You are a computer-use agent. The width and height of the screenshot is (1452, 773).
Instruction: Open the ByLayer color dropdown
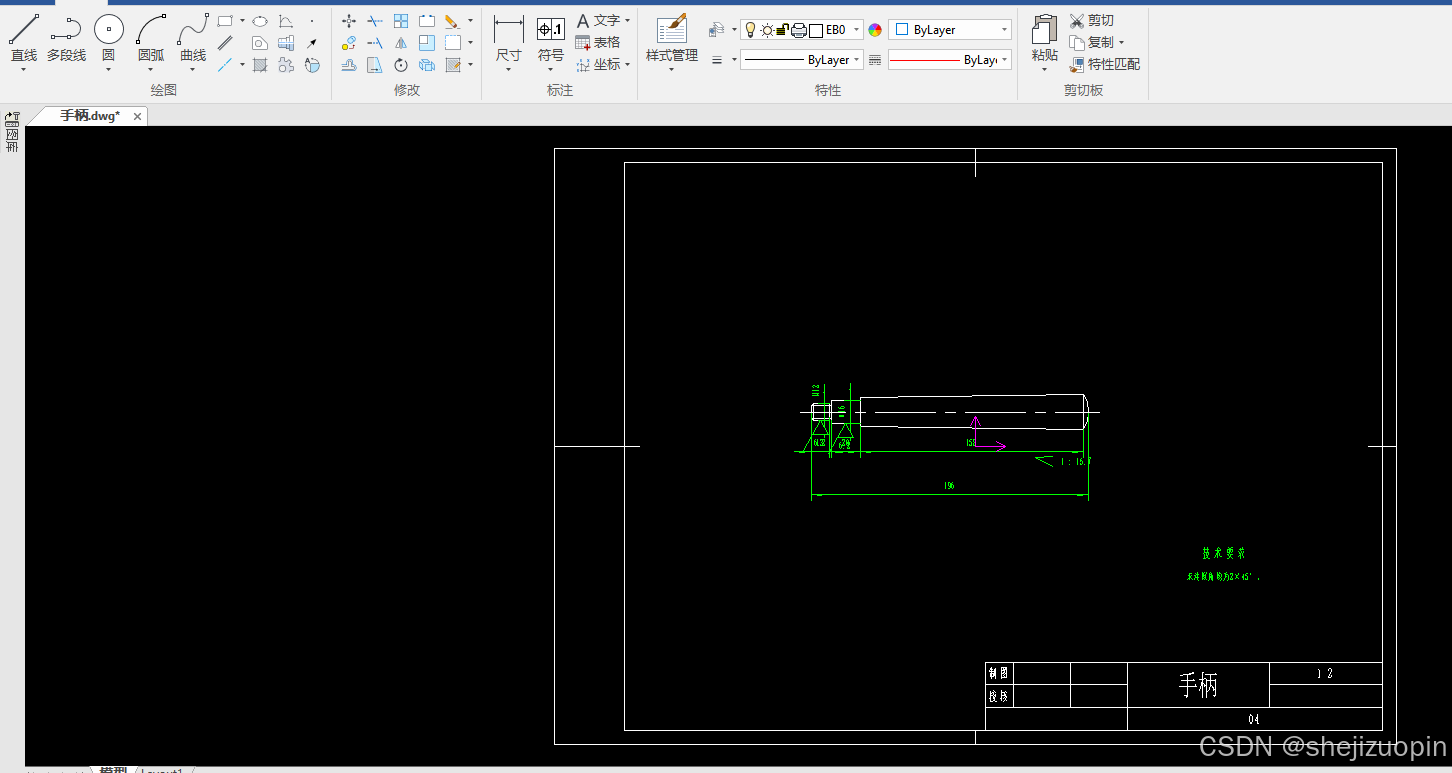coord(1004,30)
